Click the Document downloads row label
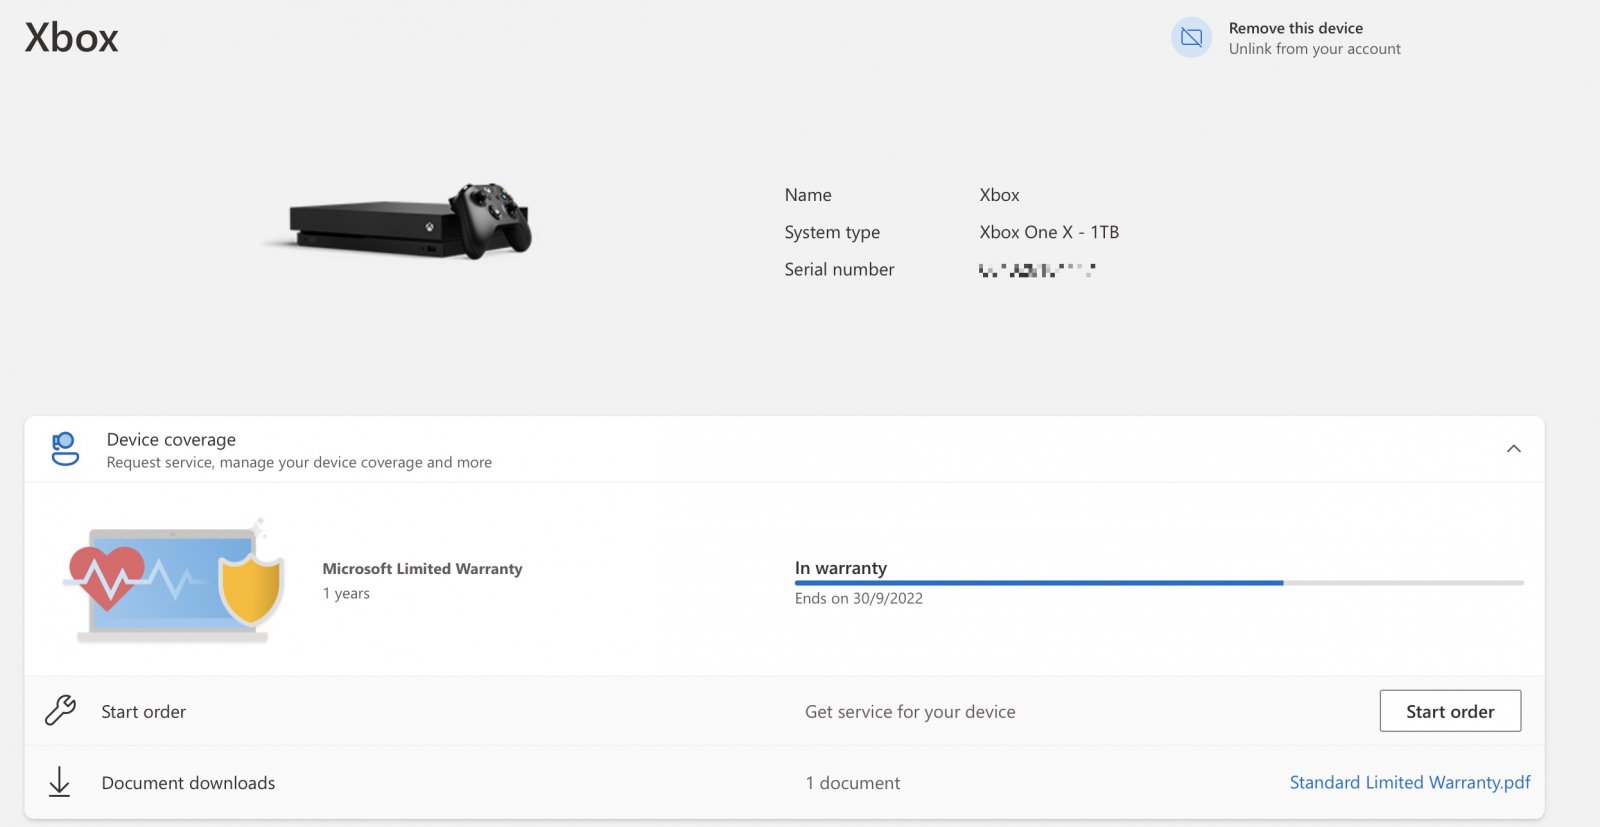The height and width of the screenshot is (827, 1600). 188,783
